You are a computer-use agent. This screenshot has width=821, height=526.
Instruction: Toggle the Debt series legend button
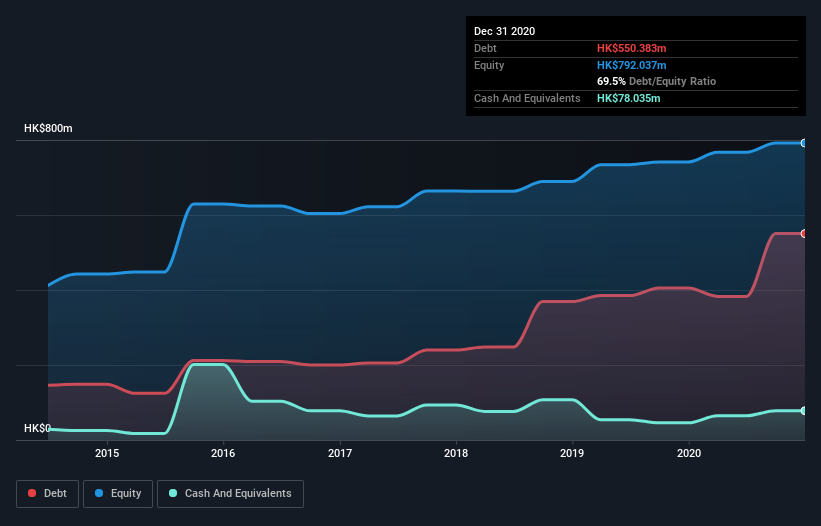tap(47, 494)
